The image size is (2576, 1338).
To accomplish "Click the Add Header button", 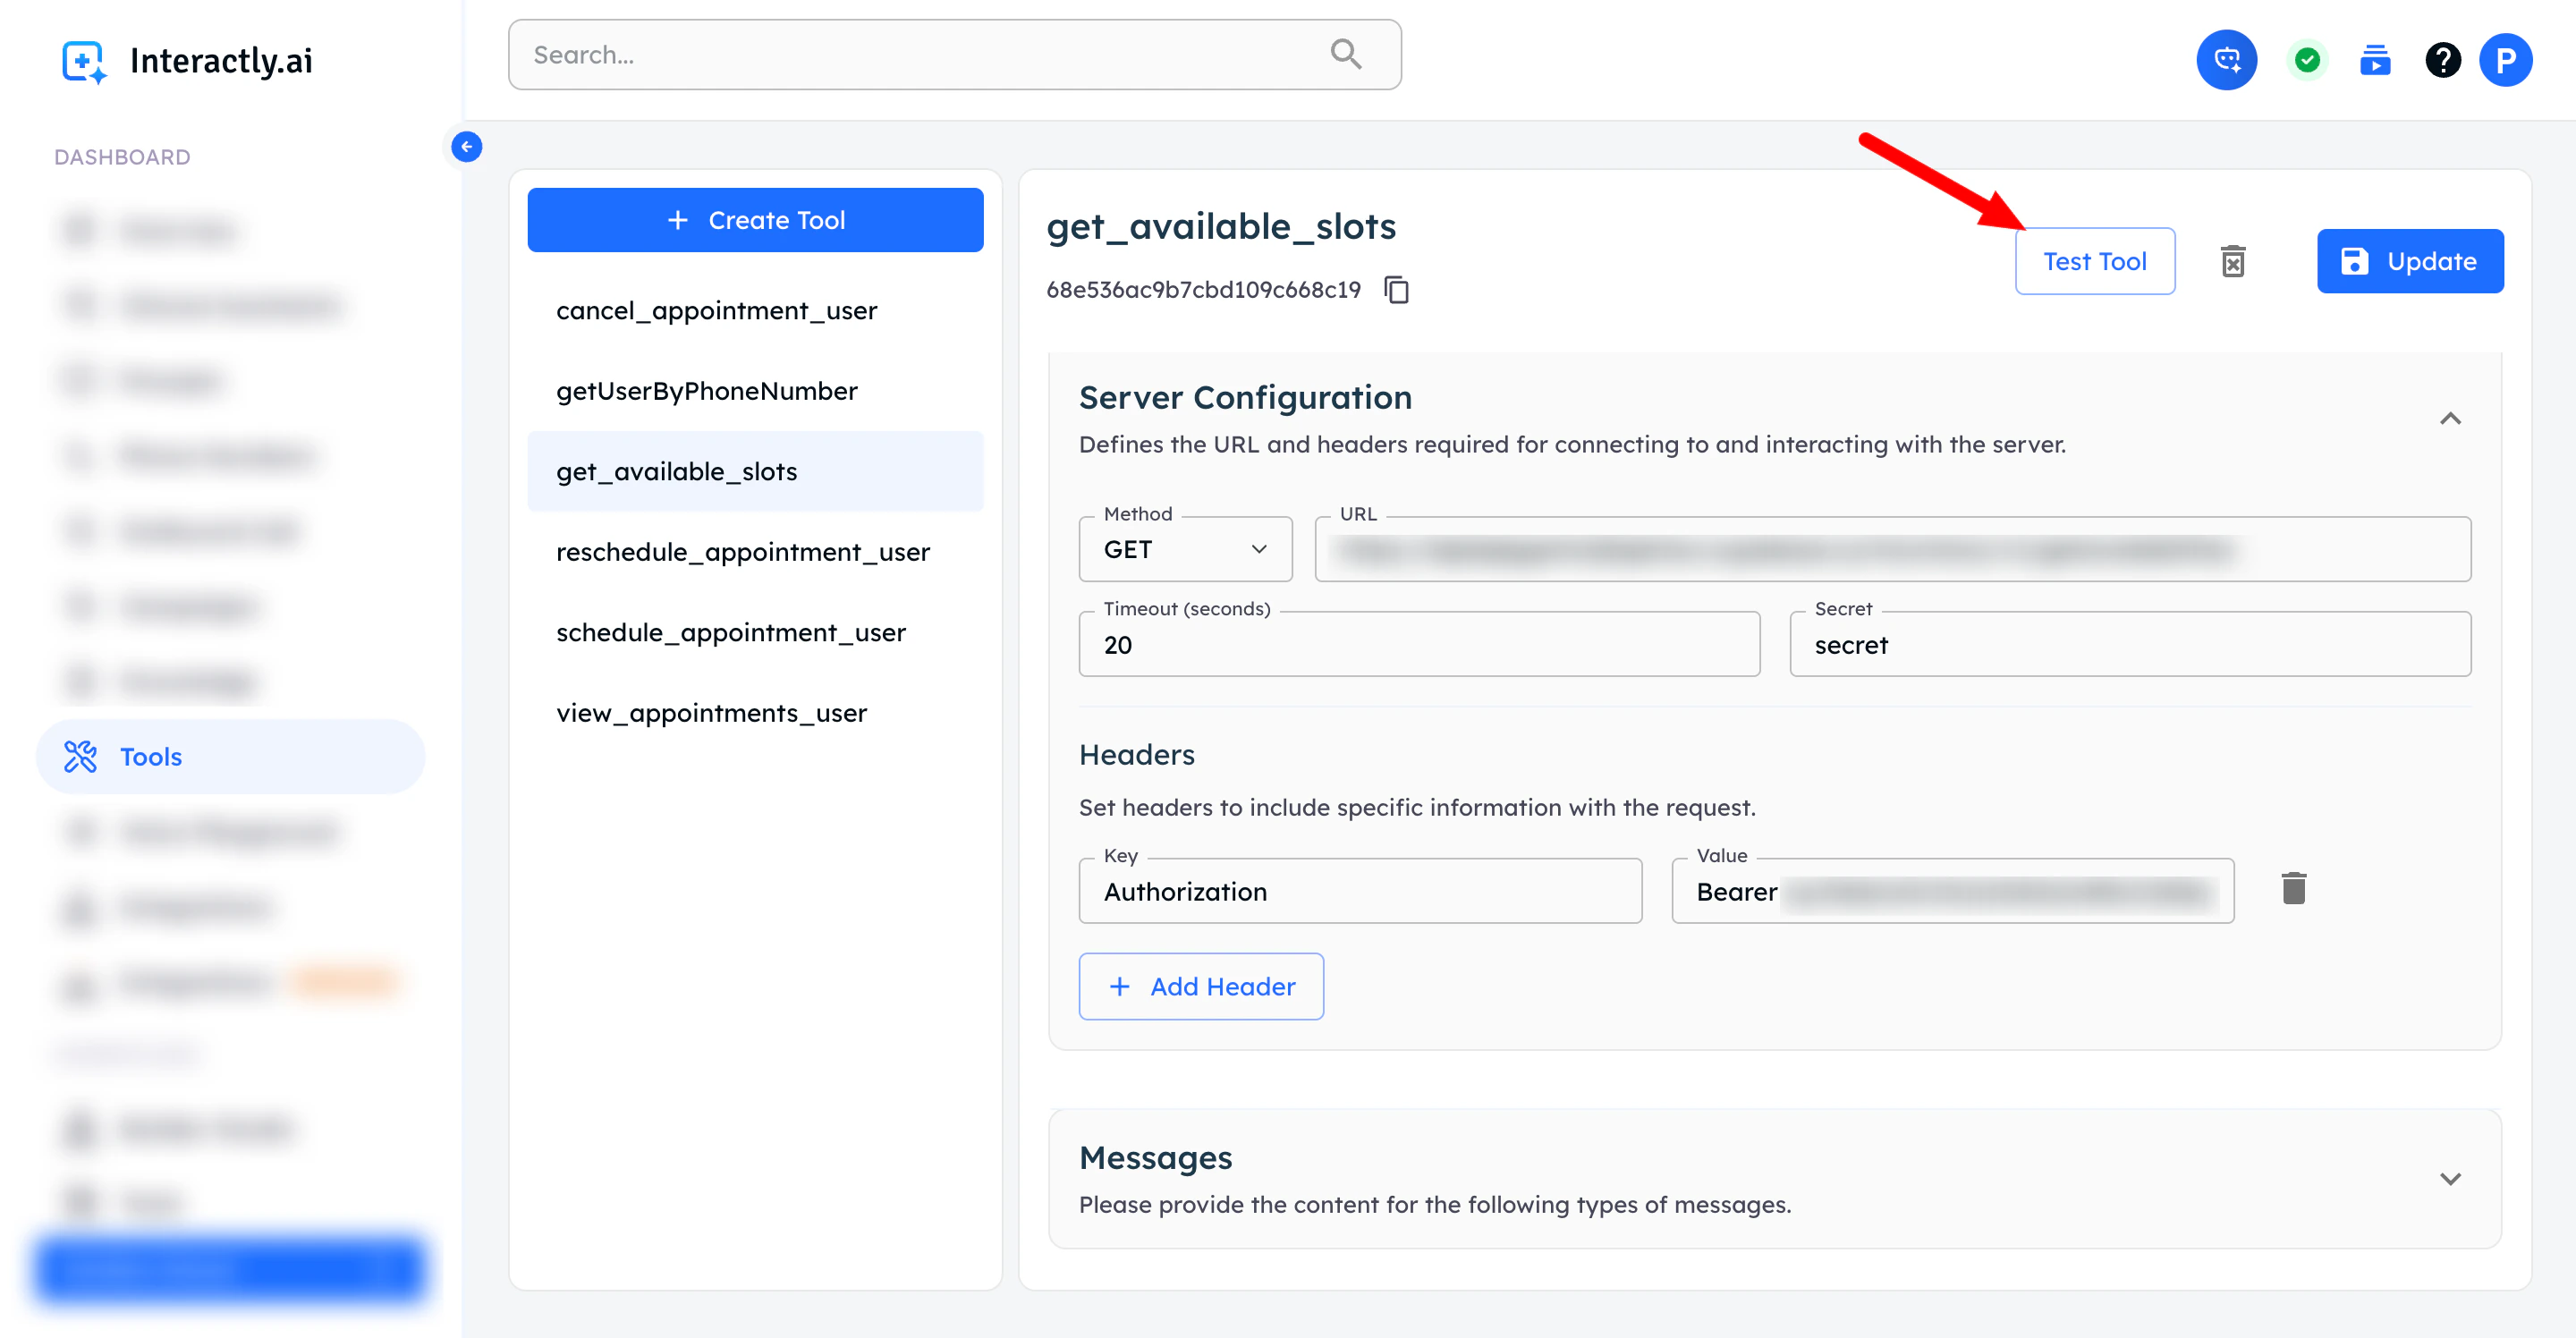I will tap(1201, 986).
